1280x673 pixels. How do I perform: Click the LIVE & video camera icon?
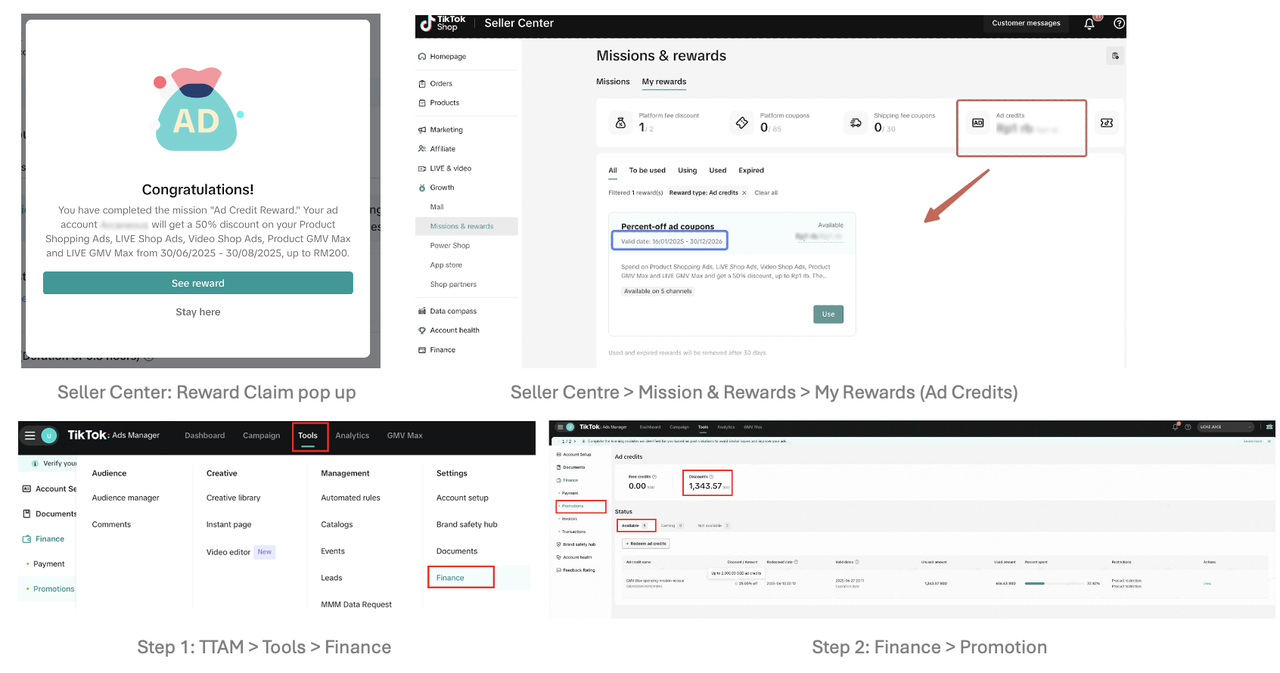click(x=423, y=168)
